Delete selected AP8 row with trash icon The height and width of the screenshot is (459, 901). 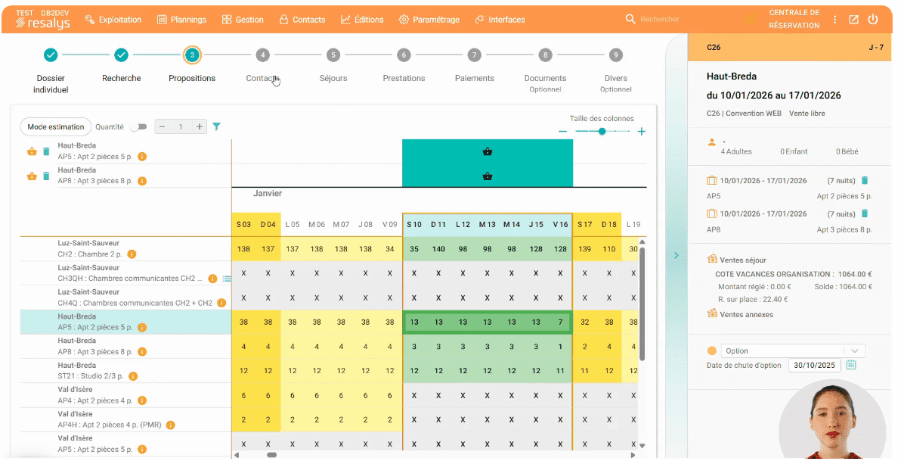[46, 176]
